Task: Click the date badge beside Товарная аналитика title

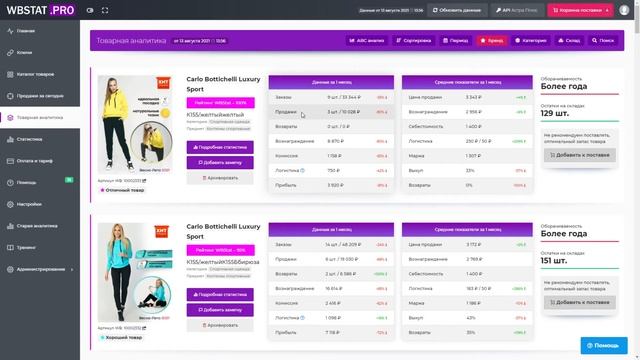Action: (200, 41)
